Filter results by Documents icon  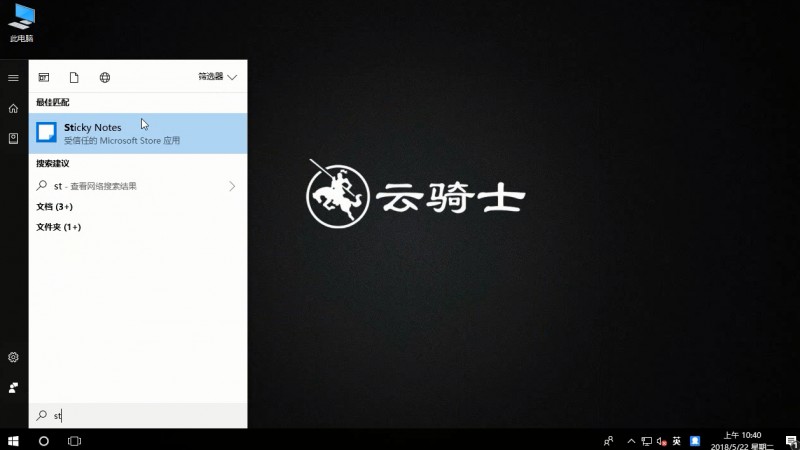click(74, 77)
